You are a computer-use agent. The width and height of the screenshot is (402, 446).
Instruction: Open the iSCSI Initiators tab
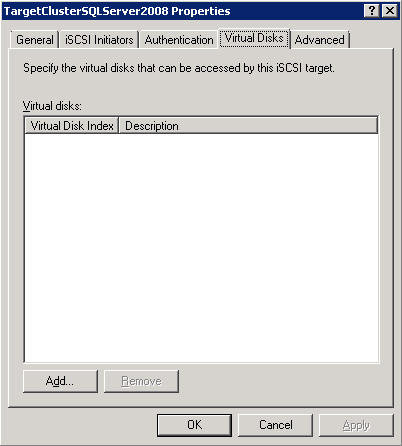click(x=99, y=40)
